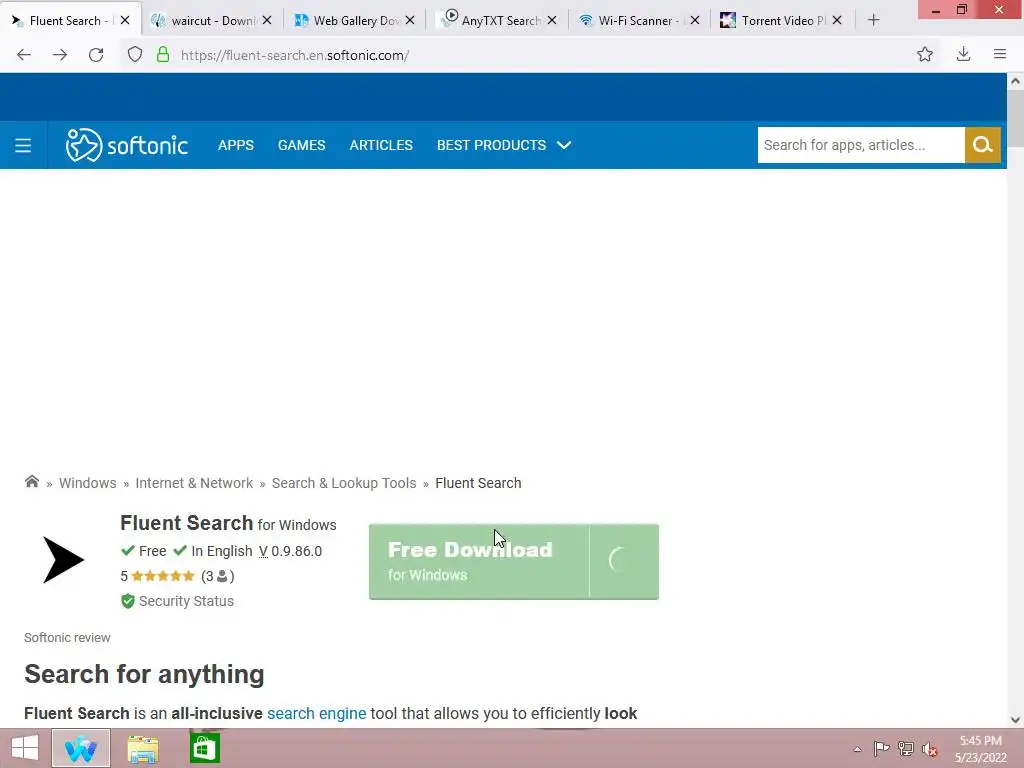
Task: Click the Softonic review label
Action: tap(67, 637)
